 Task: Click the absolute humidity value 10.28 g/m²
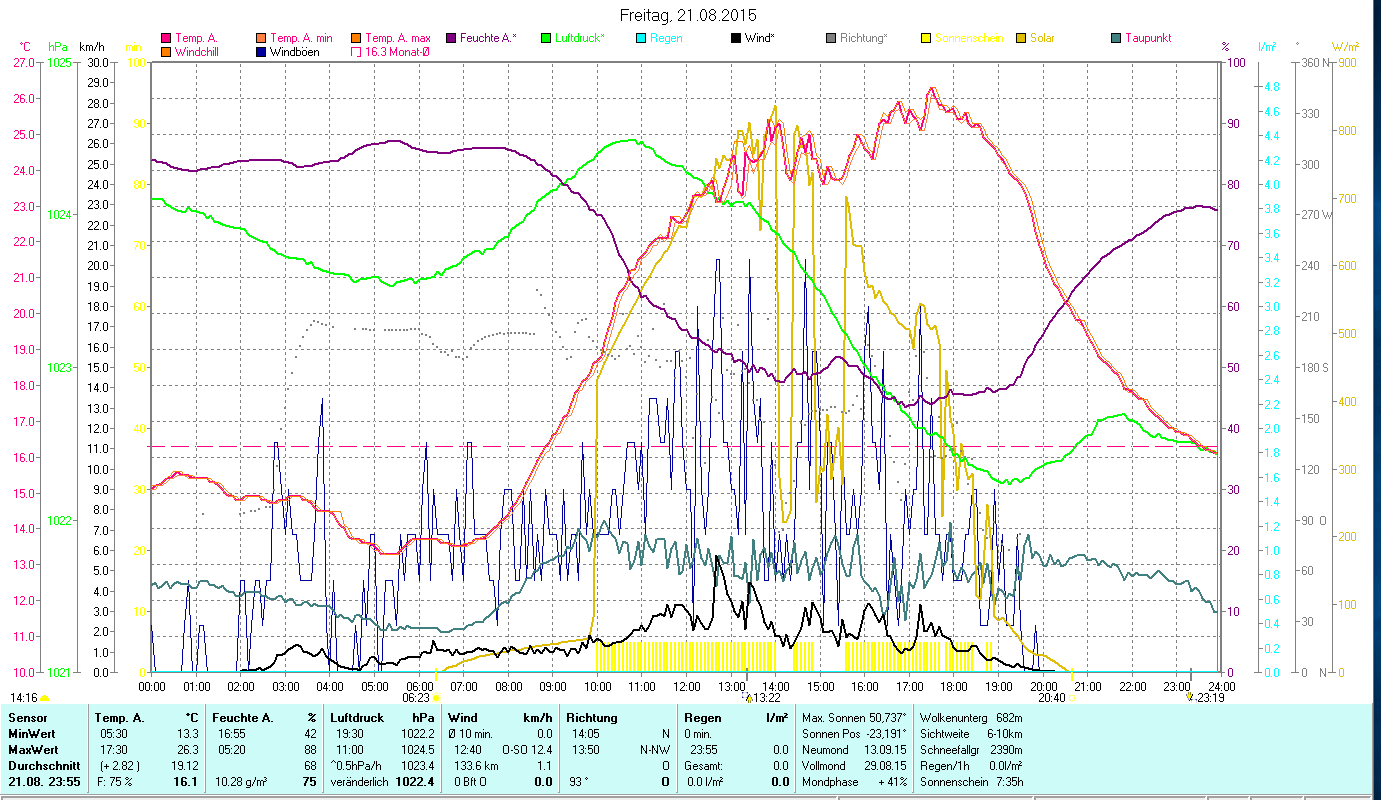pos(241,782)
